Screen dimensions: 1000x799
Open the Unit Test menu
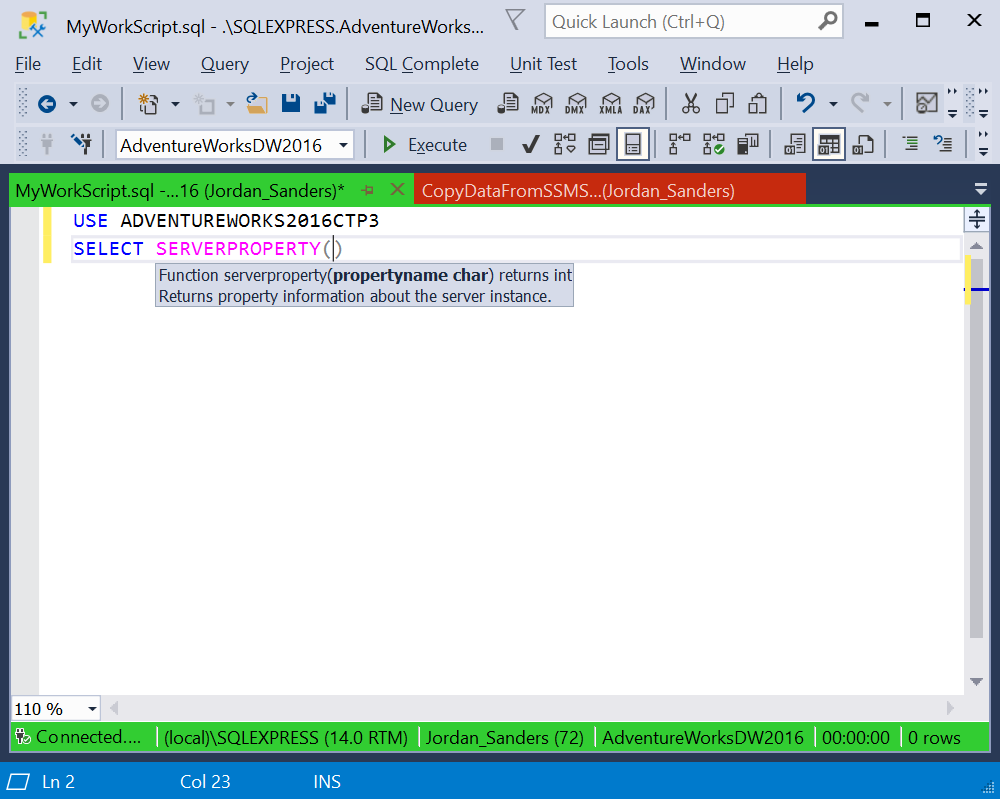point(543,64)
